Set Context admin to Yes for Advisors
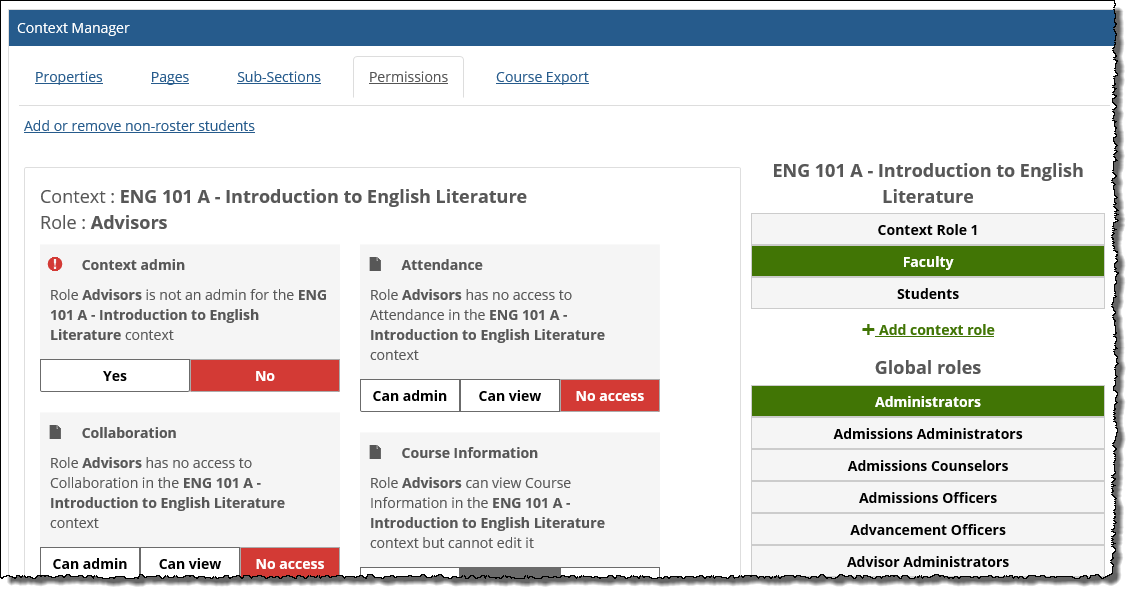Image resolution: width=1134 pixels, height=594 pixels. pyautogui.click(x=114, y=375)
